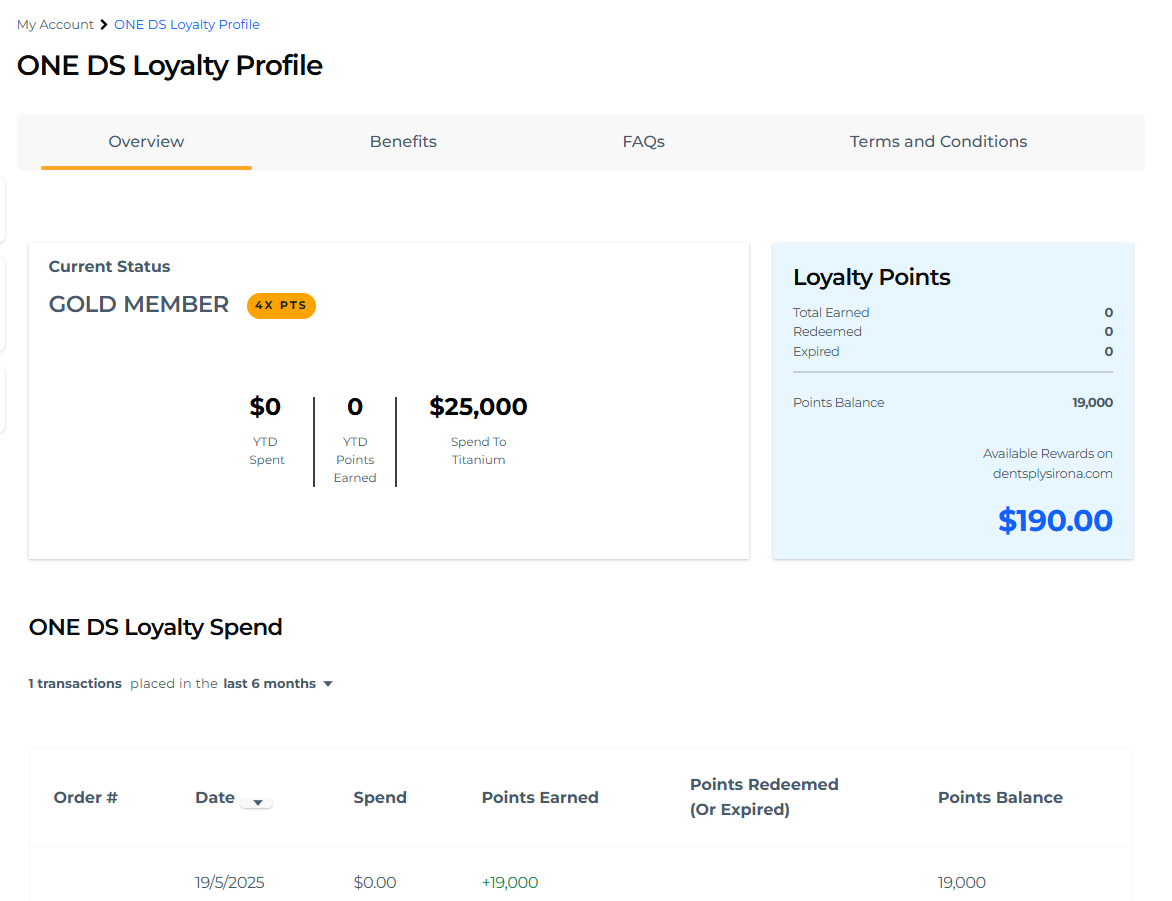
Task: Click the Spend column header
Action: click(x=380, y=797)
